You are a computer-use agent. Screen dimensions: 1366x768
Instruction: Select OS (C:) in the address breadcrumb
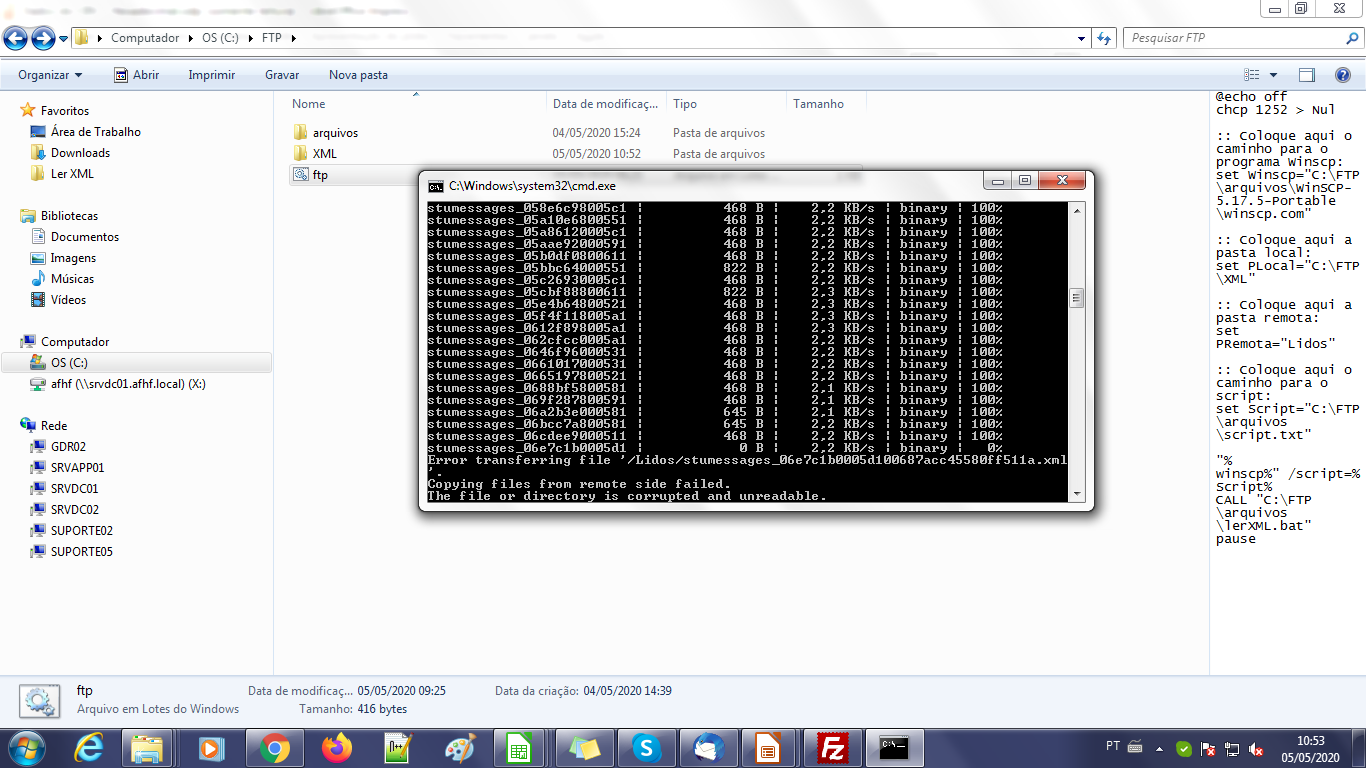[221, 38]
